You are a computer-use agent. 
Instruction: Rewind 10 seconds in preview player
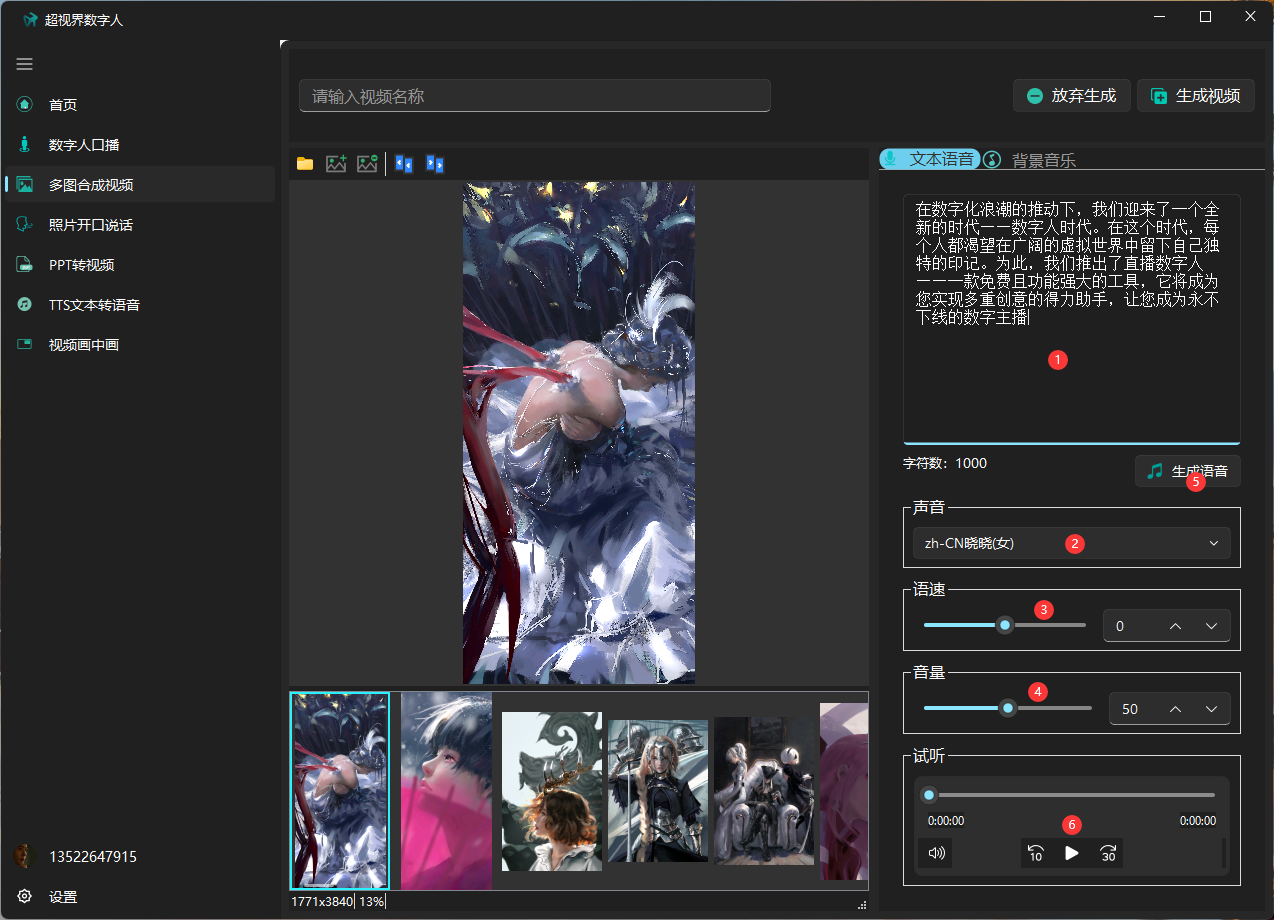point(1036,853)
